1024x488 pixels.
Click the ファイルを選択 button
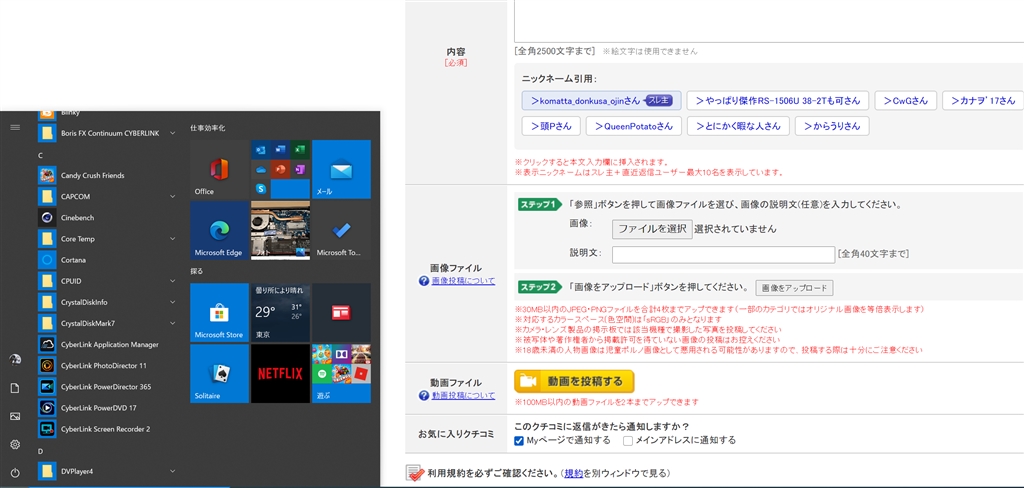click(652, 229)
